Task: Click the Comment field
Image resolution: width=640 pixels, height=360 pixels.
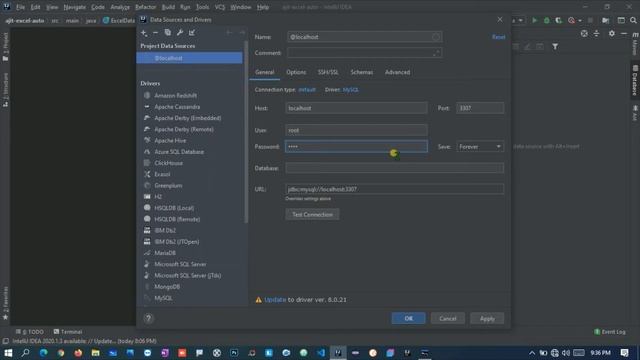Action: [x=364, y=53]
